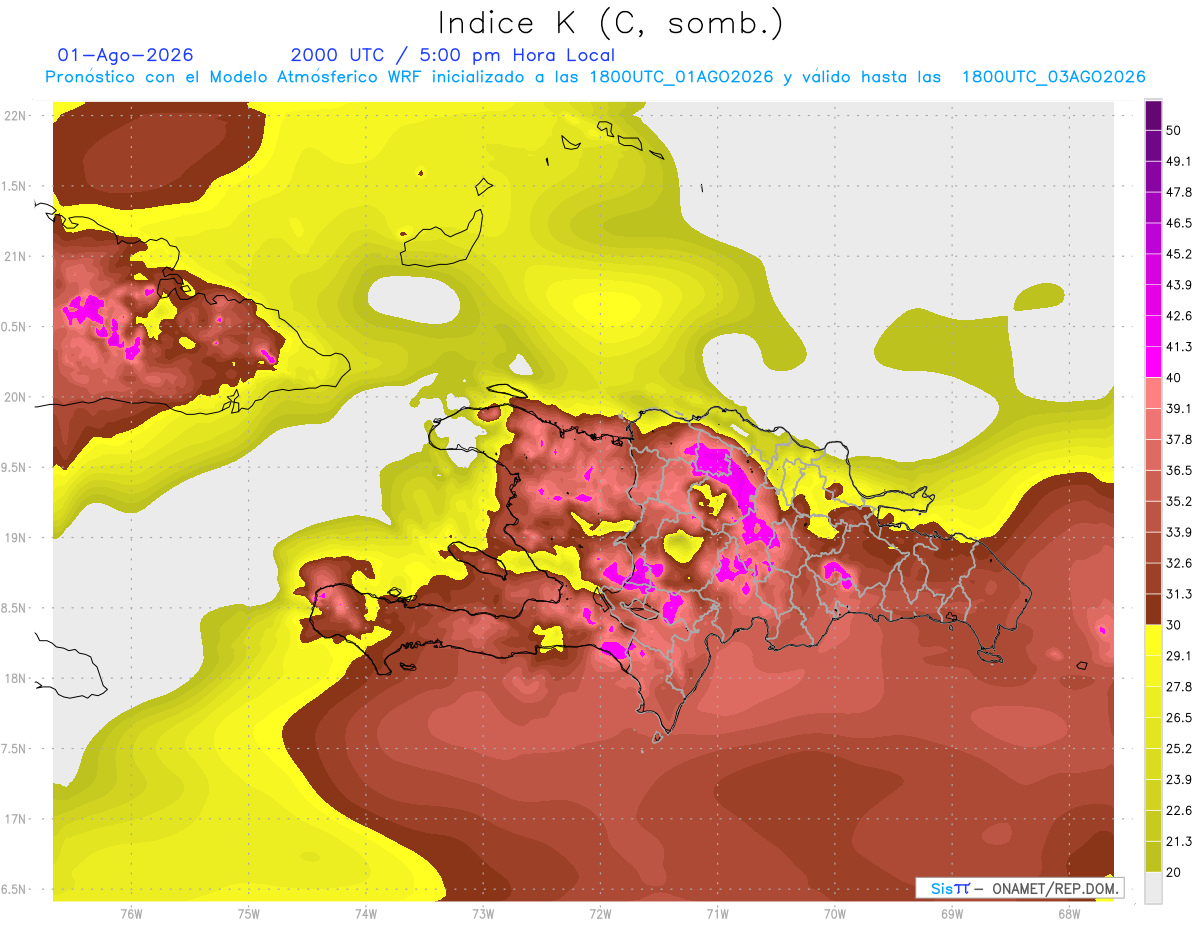Click the legend value 45.2

point(1179,254)
